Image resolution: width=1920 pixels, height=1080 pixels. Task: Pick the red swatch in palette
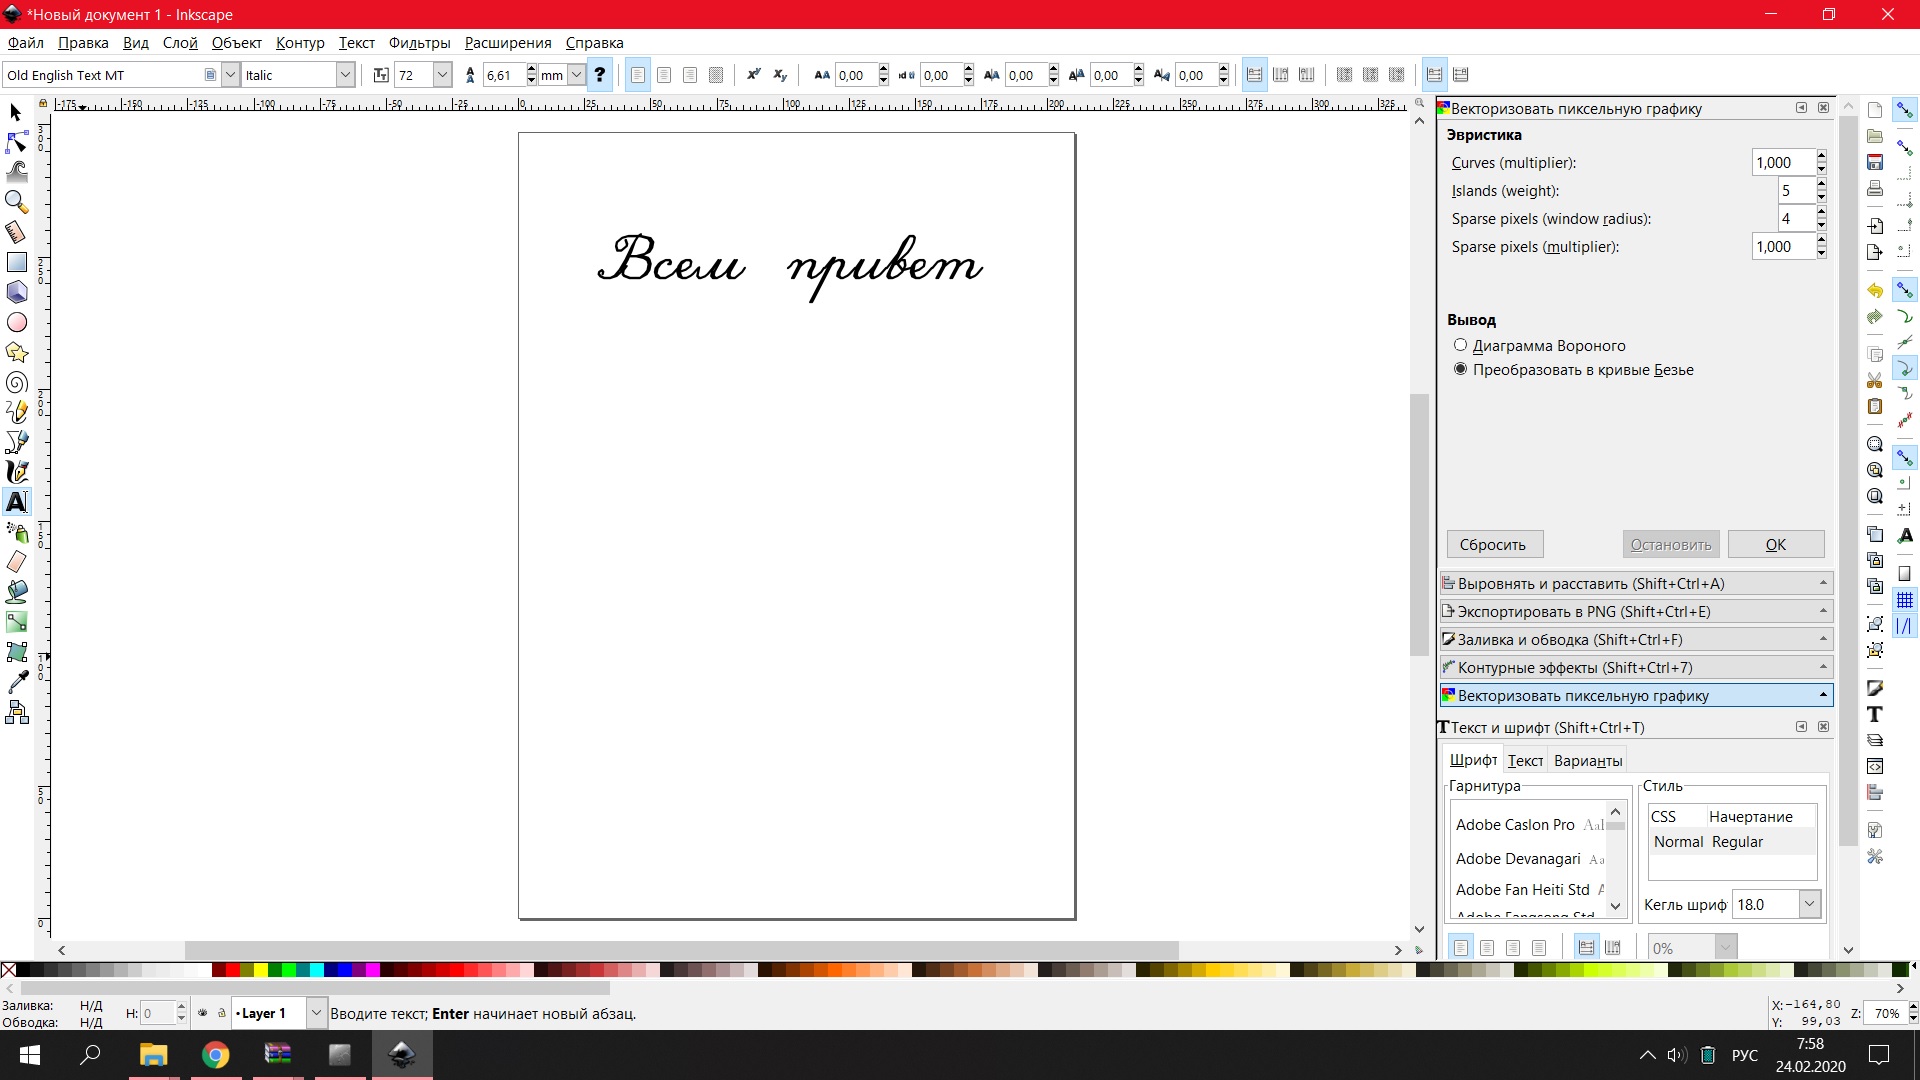coord(233,969)
